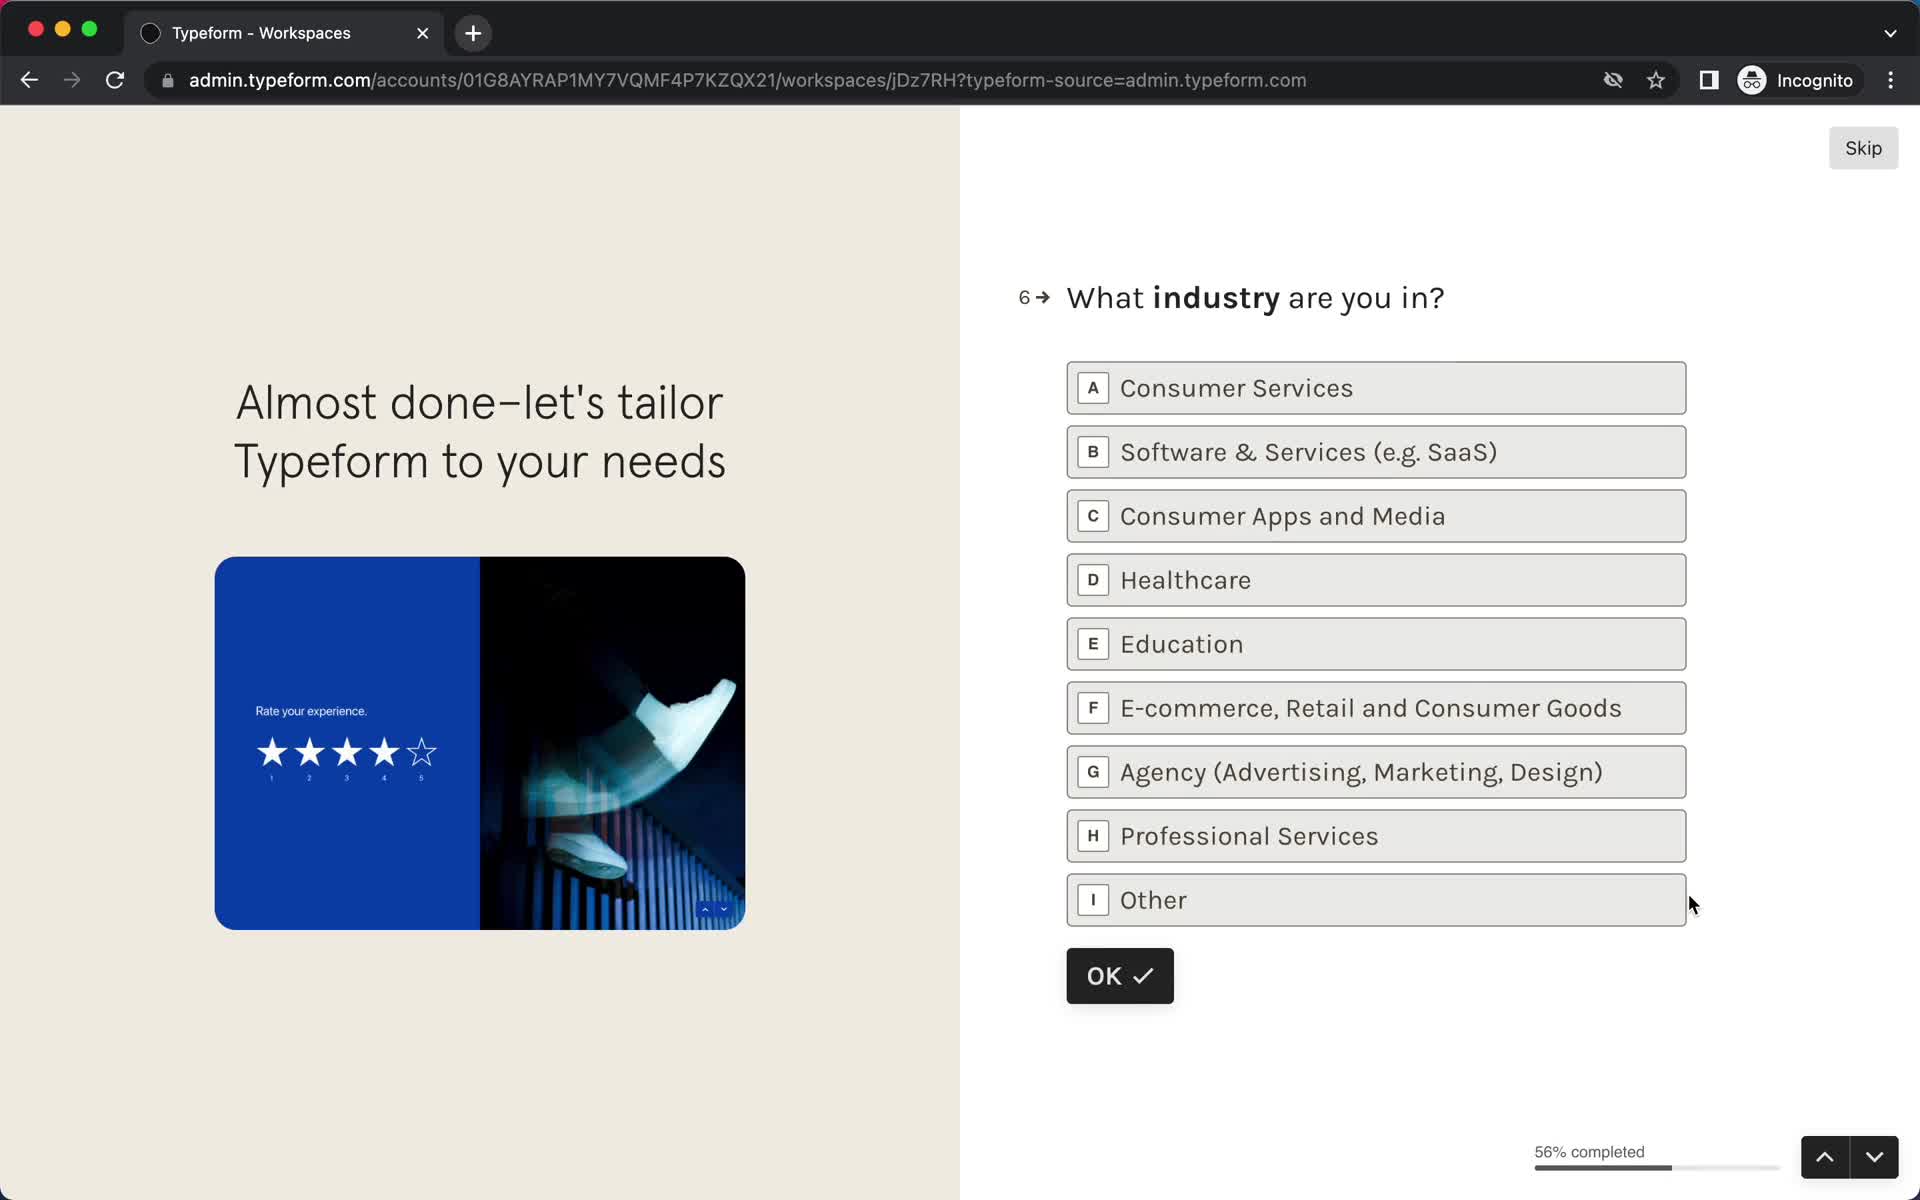Click the Skip button top right

[x=1862, y=147]
